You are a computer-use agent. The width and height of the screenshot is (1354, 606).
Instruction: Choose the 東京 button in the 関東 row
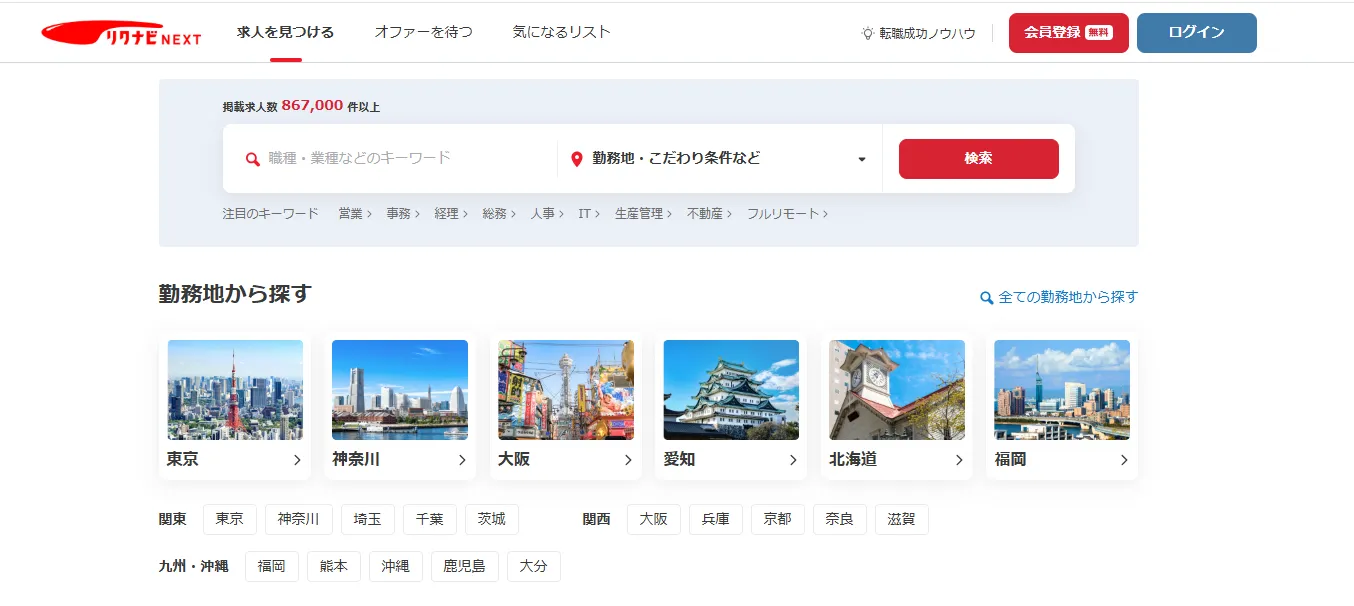tap(230, 519)
